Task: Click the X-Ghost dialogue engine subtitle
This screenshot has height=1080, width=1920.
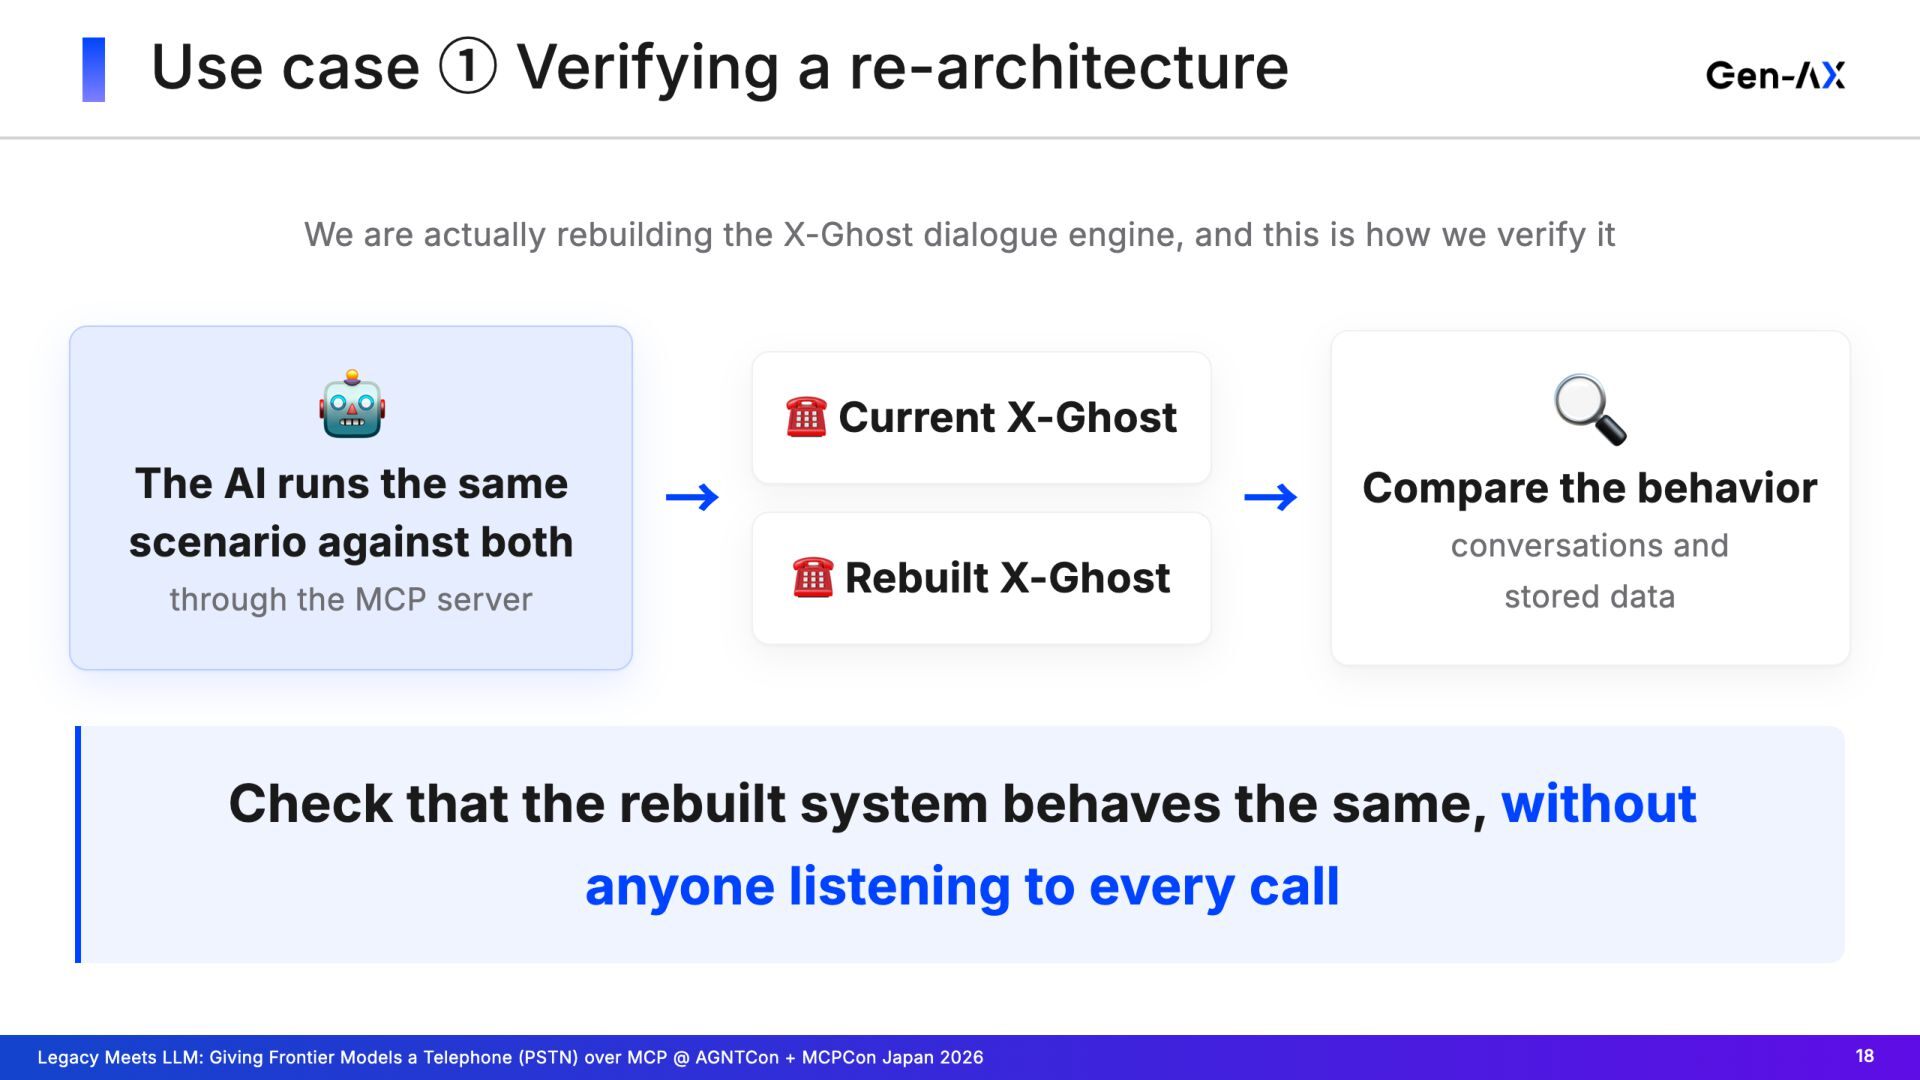Action: tap(960, 235)
